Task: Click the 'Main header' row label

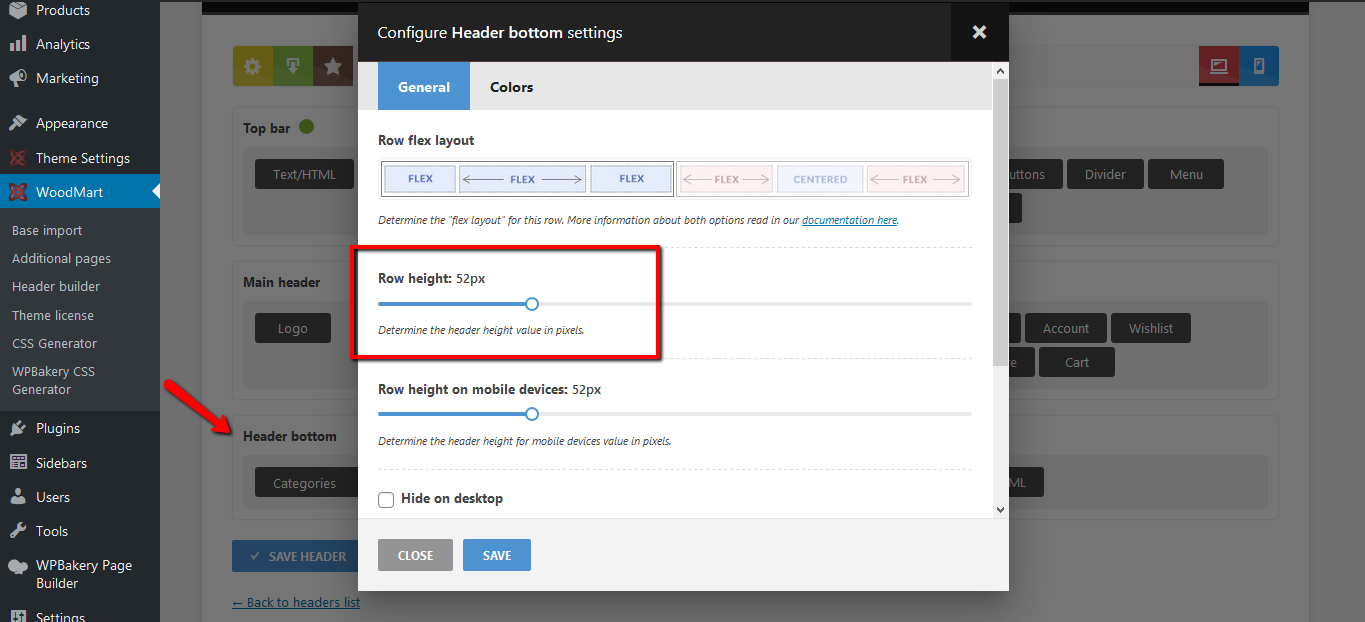Action: [x=282, y=282]
